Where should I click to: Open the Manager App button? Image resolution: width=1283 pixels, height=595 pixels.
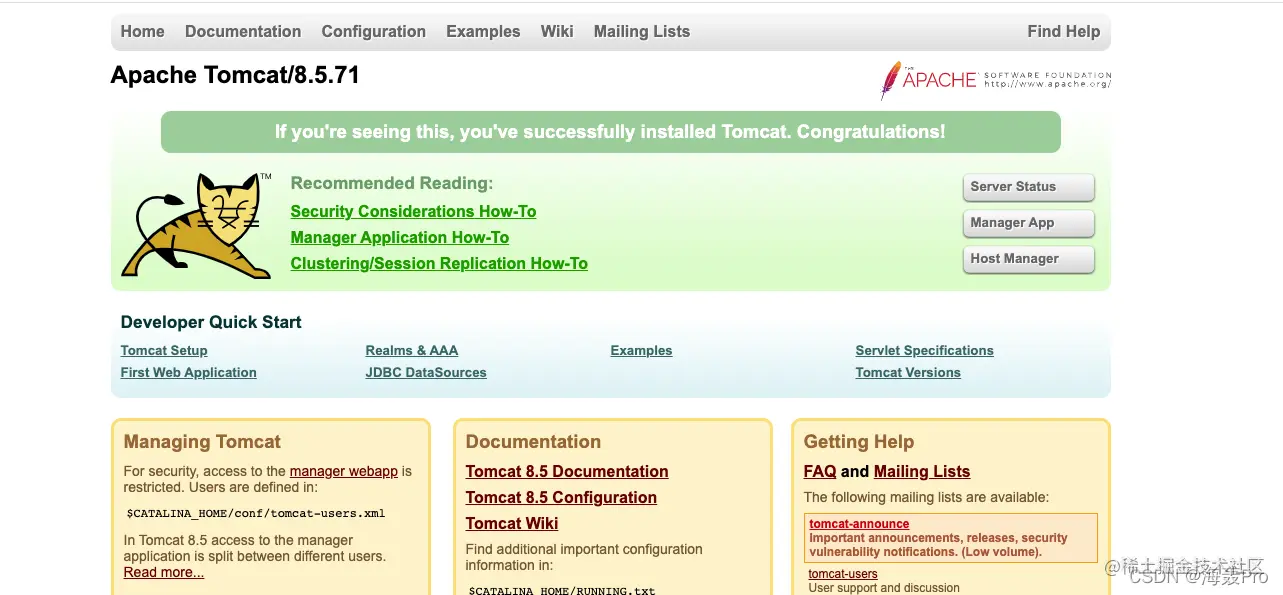[1029, 223]
